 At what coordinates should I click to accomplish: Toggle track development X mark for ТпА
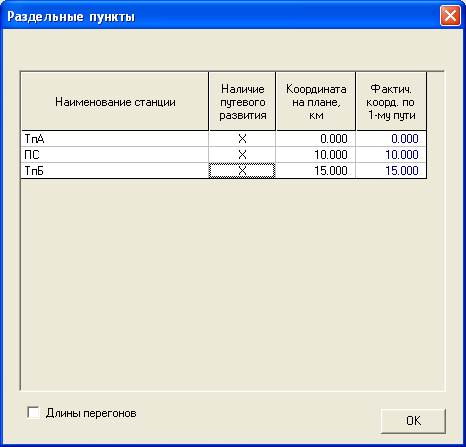[x=242, y=139]
